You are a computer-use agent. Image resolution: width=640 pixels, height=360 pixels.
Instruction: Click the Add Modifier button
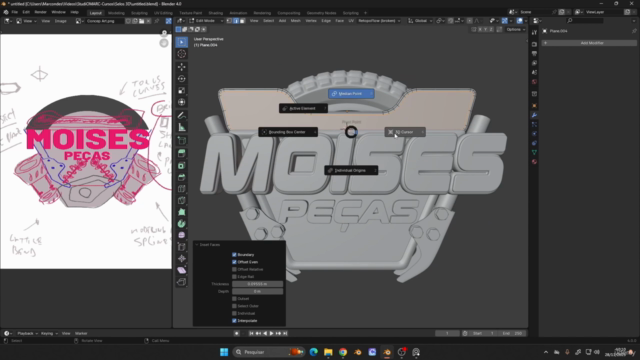click(x=589, y=43)
